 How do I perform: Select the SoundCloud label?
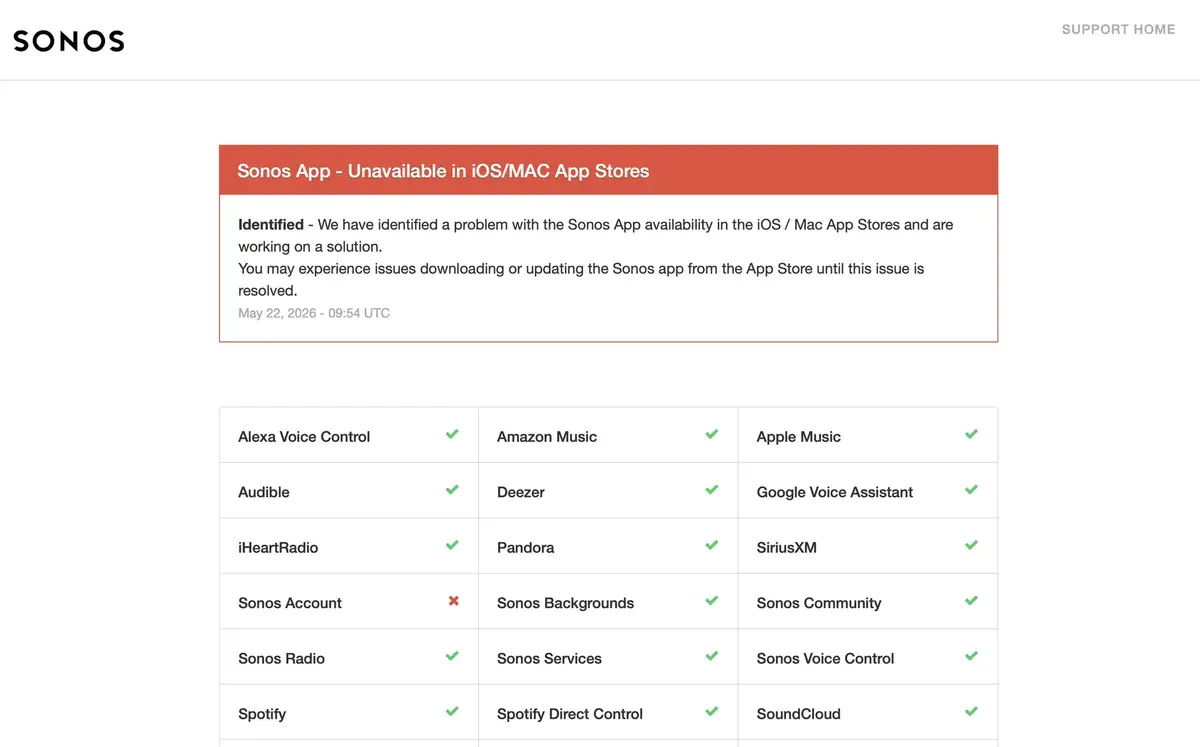(x=799, y=714)
